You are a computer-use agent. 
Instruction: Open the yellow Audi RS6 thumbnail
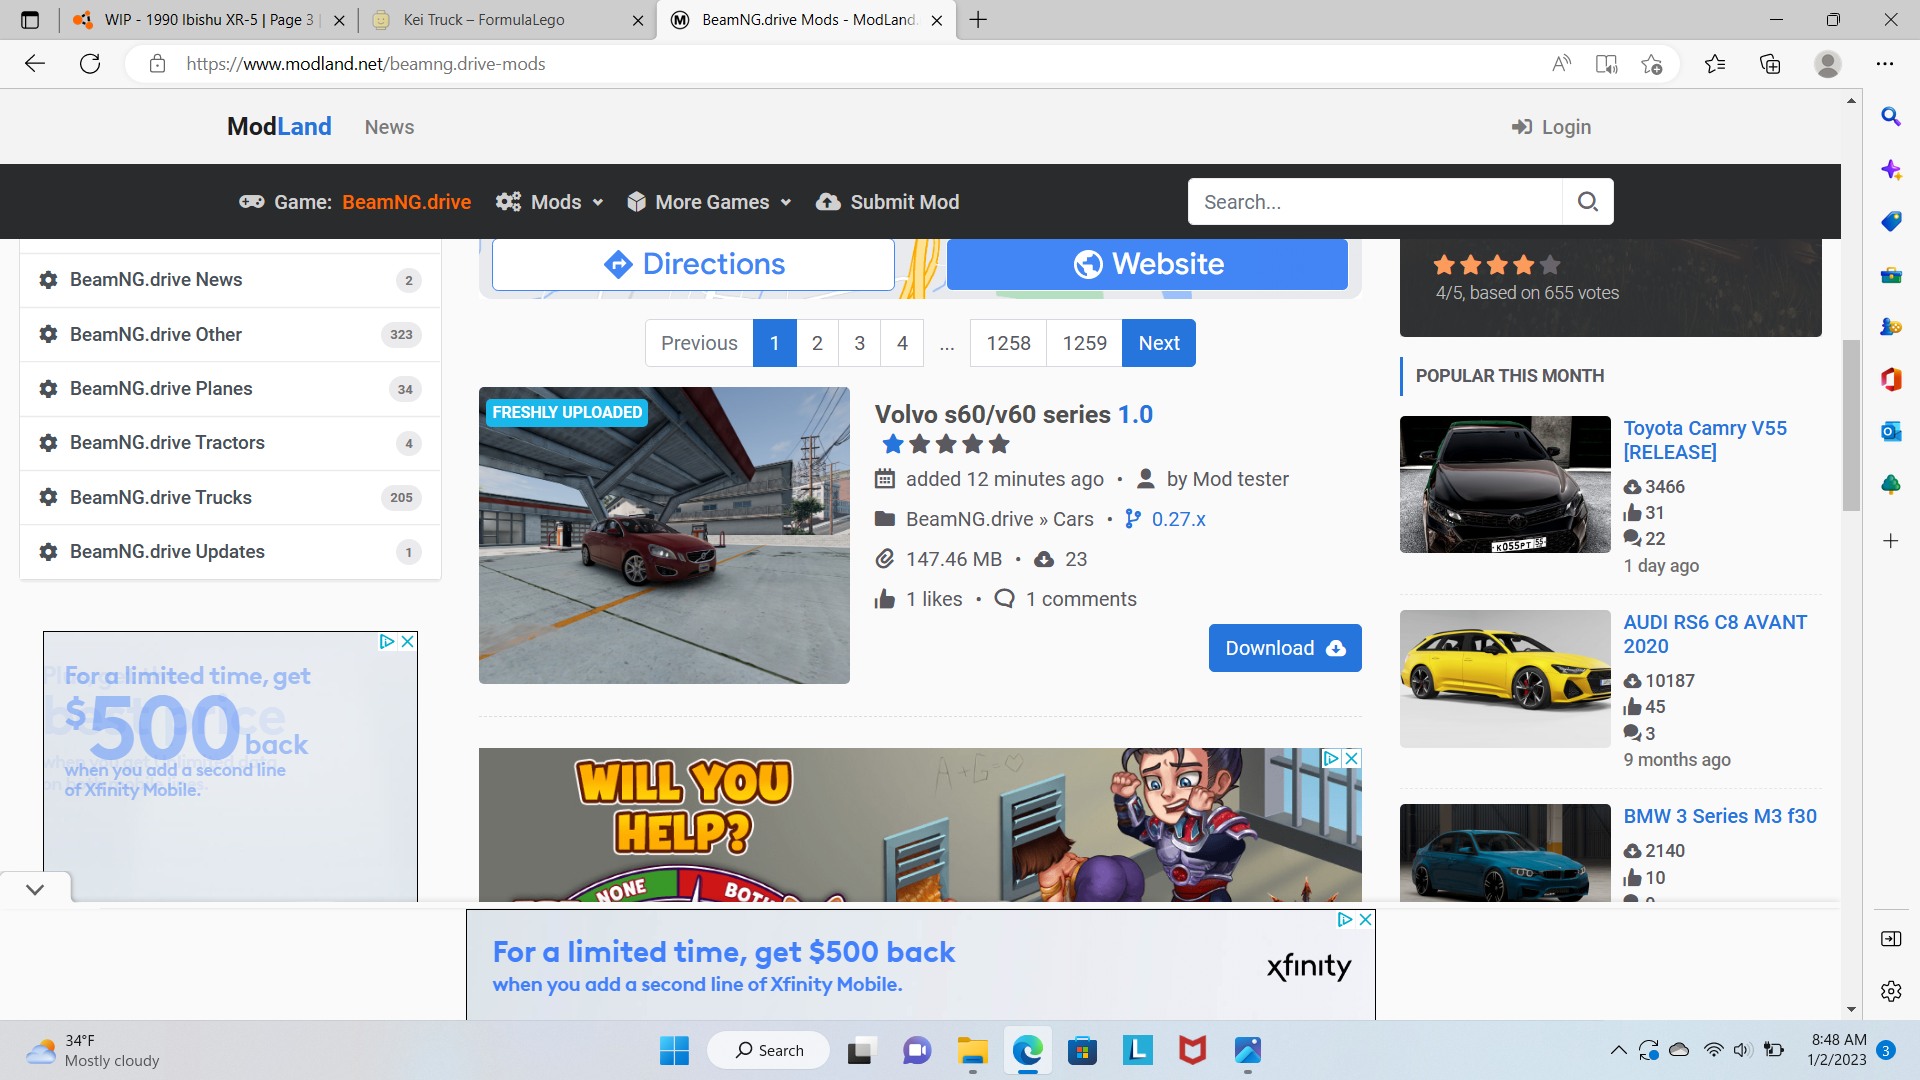click(1505, 679)
